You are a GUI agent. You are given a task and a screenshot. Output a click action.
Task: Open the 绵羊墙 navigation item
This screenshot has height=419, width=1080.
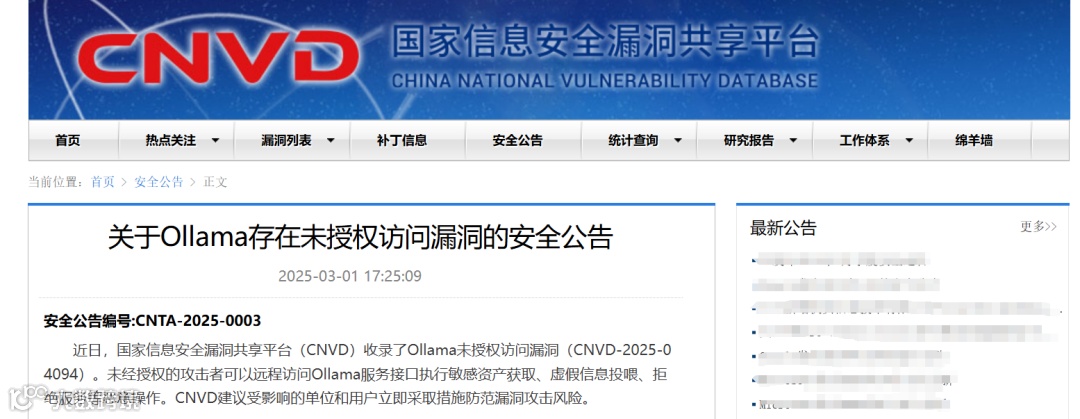coord(974,141)
